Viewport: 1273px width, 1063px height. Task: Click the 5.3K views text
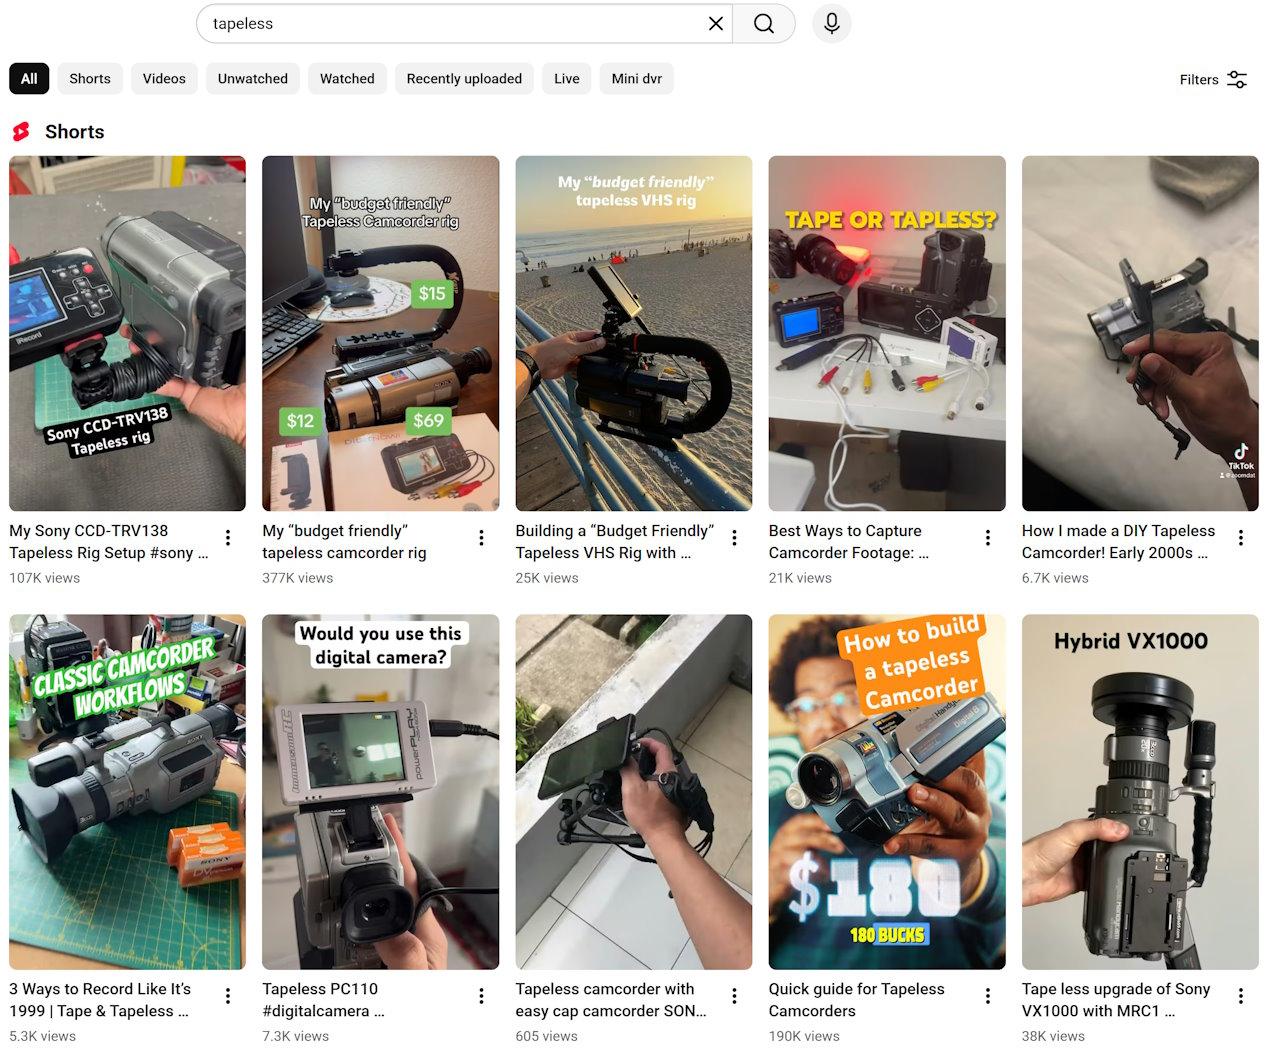click(42, 1036)
